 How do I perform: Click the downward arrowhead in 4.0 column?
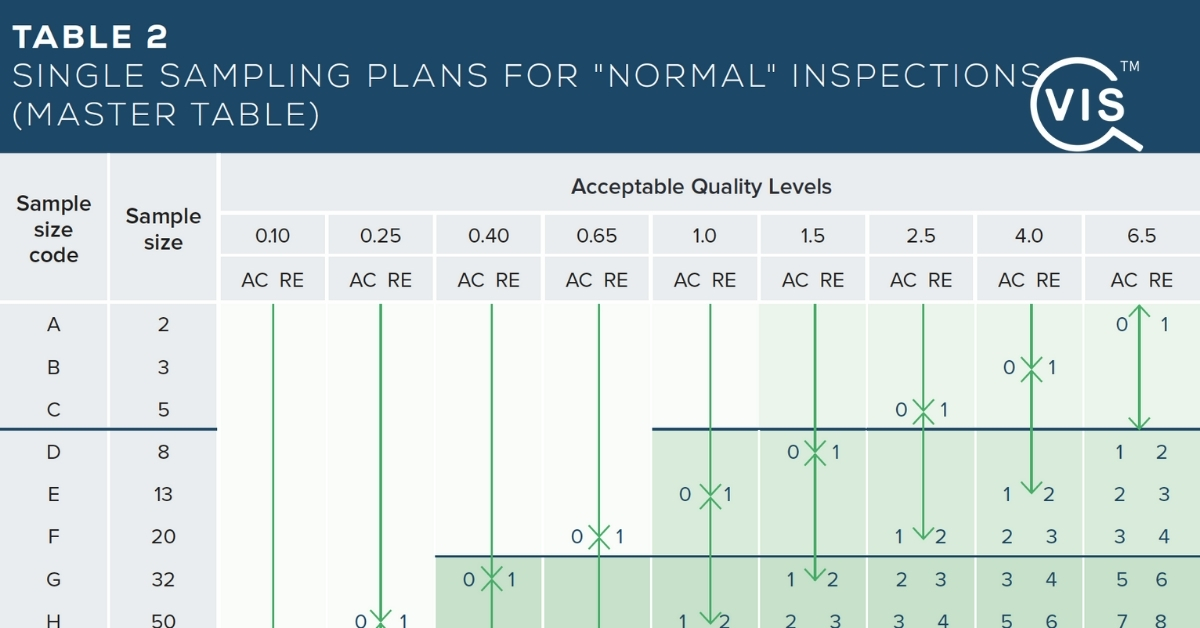pos(1030,488)
